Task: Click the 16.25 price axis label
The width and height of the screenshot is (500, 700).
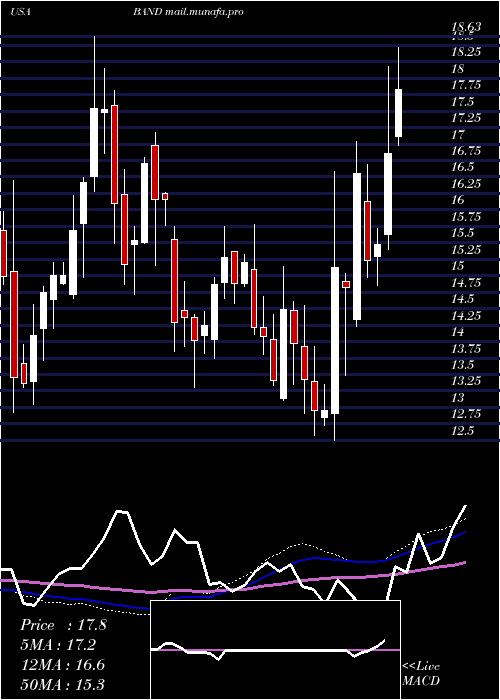Action: (x=466, y=183)
